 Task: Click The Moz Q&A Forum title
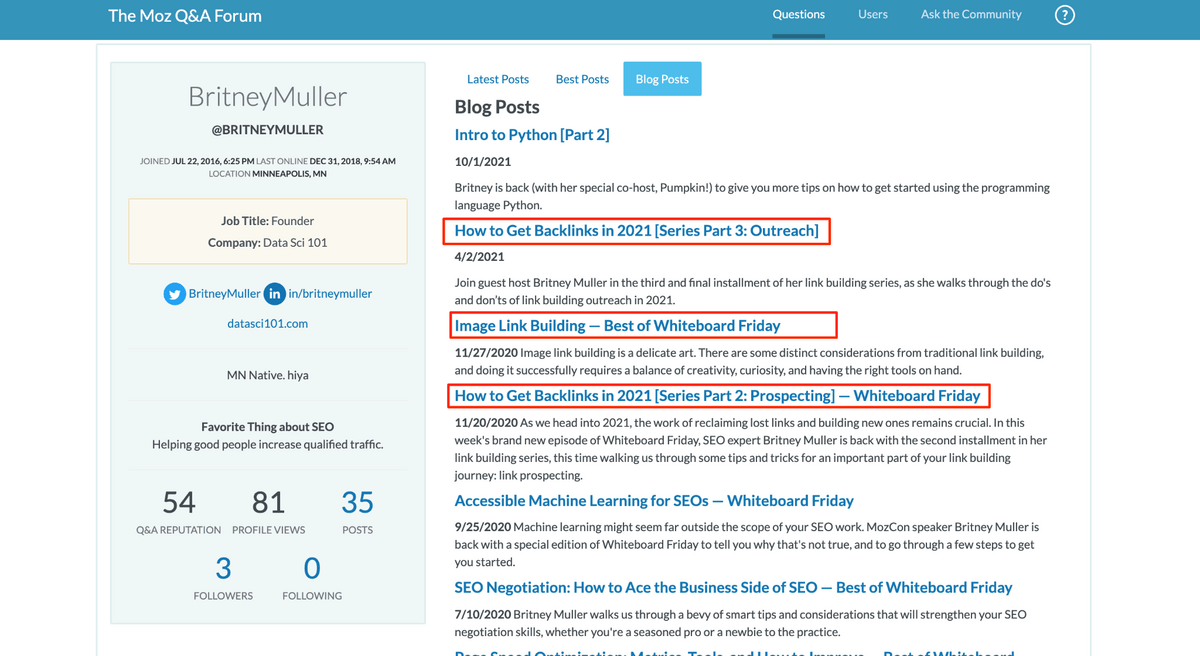pos(185,16)
